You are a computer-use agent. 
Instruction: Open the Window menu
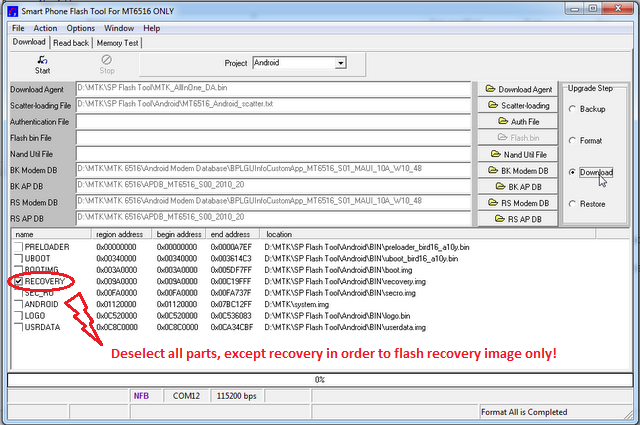(119, 28)
